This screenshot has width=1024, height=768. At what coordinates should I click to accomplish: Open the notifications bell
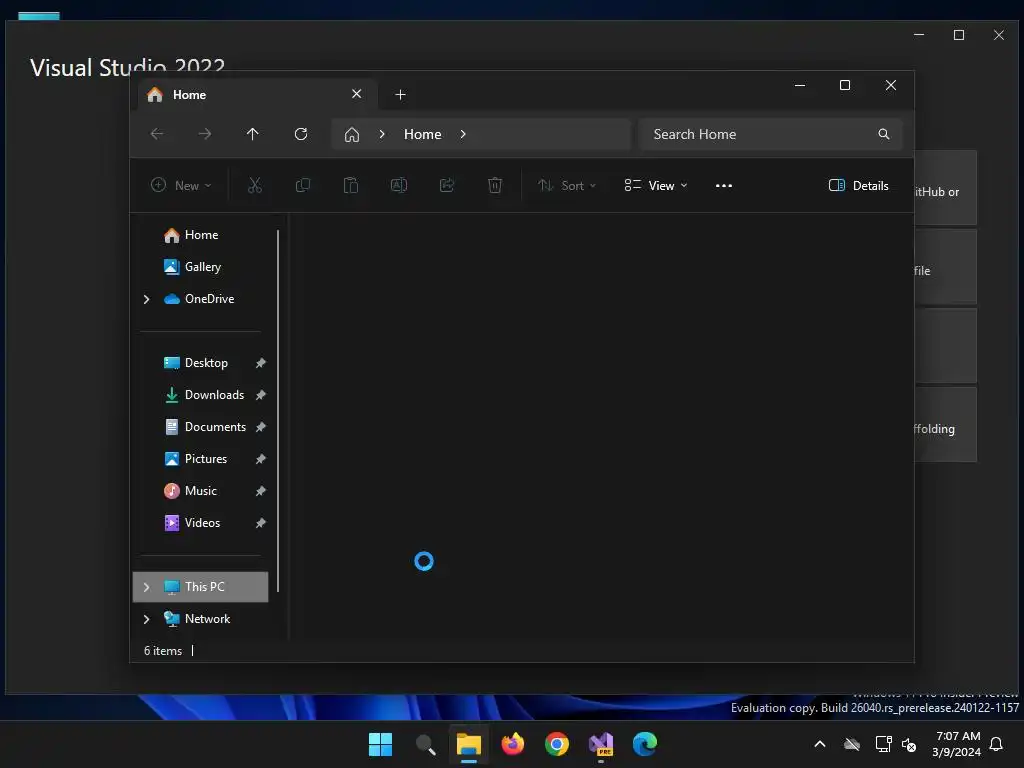click(x=997, y=744)
